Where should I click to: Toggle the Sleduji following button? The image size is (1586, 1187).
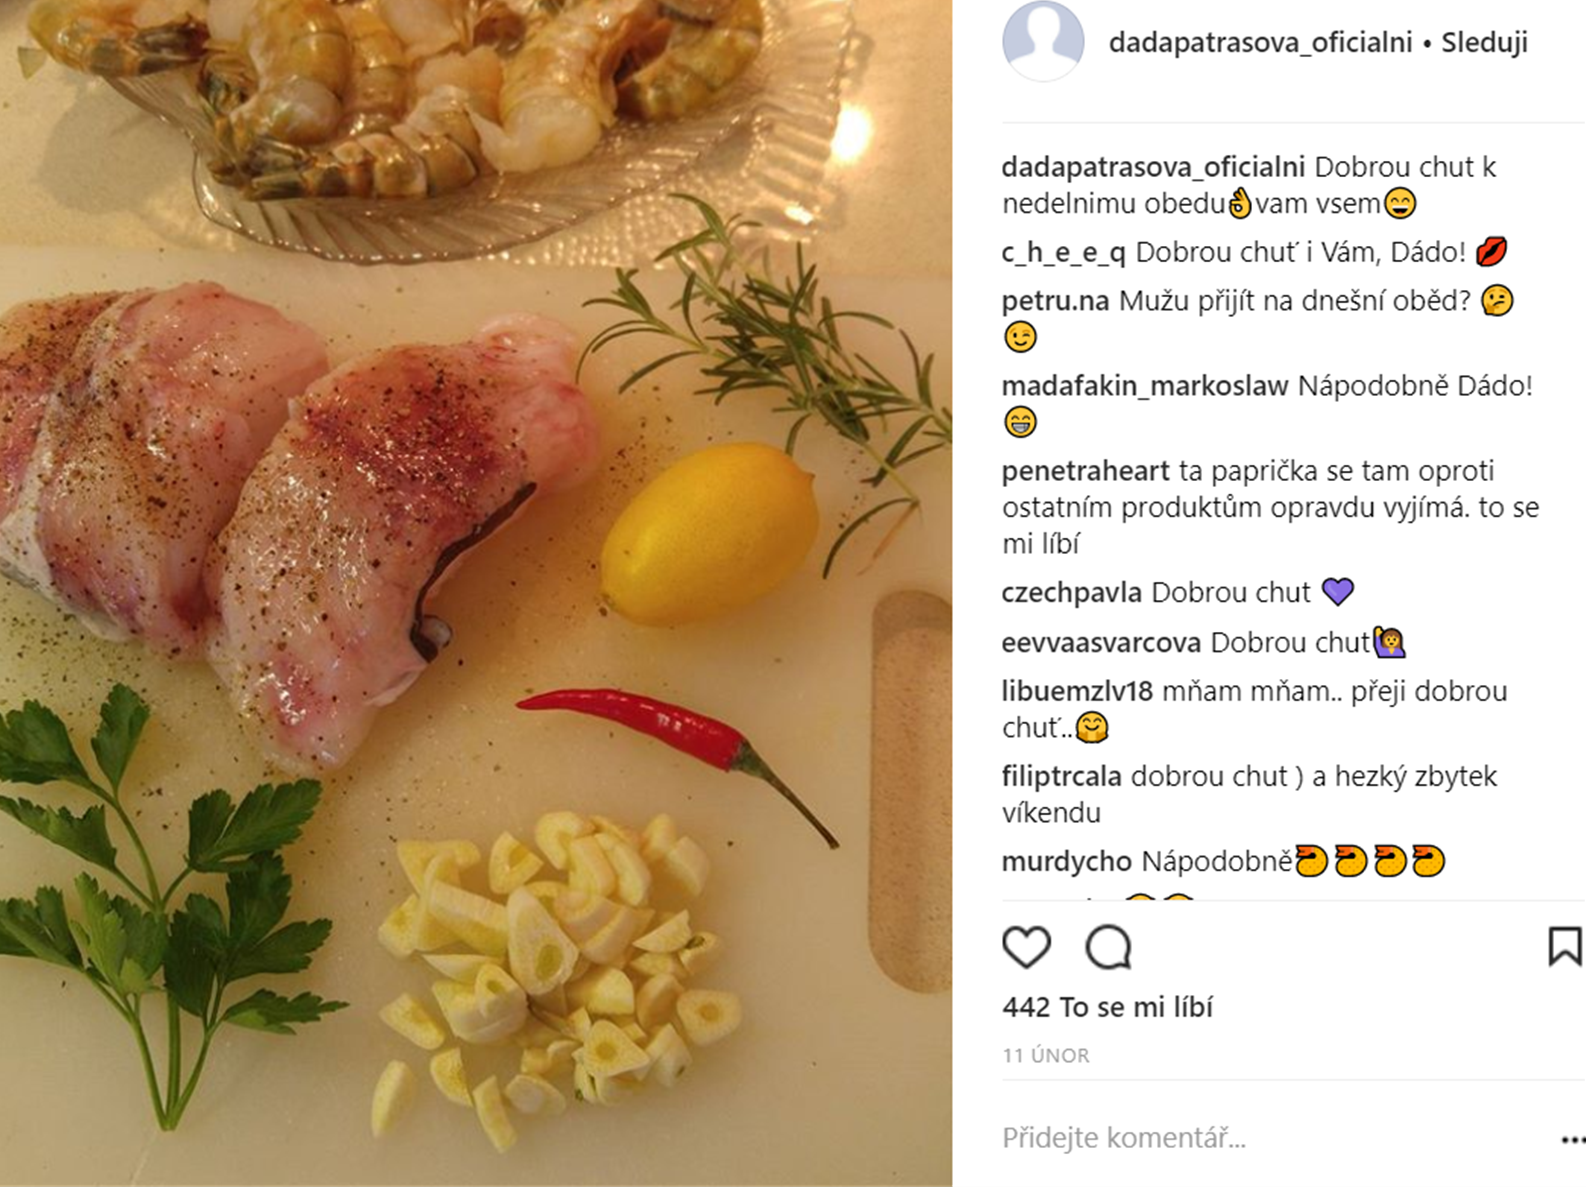tap(1484, 43)
